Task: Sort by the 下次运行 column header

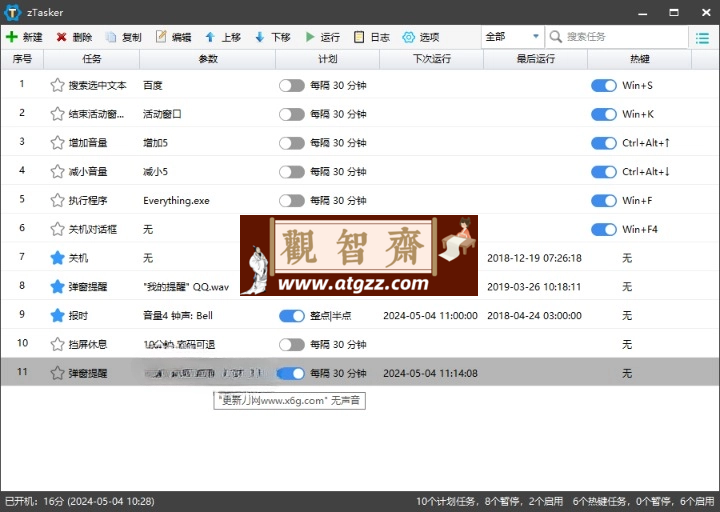Action: point(432,59)
